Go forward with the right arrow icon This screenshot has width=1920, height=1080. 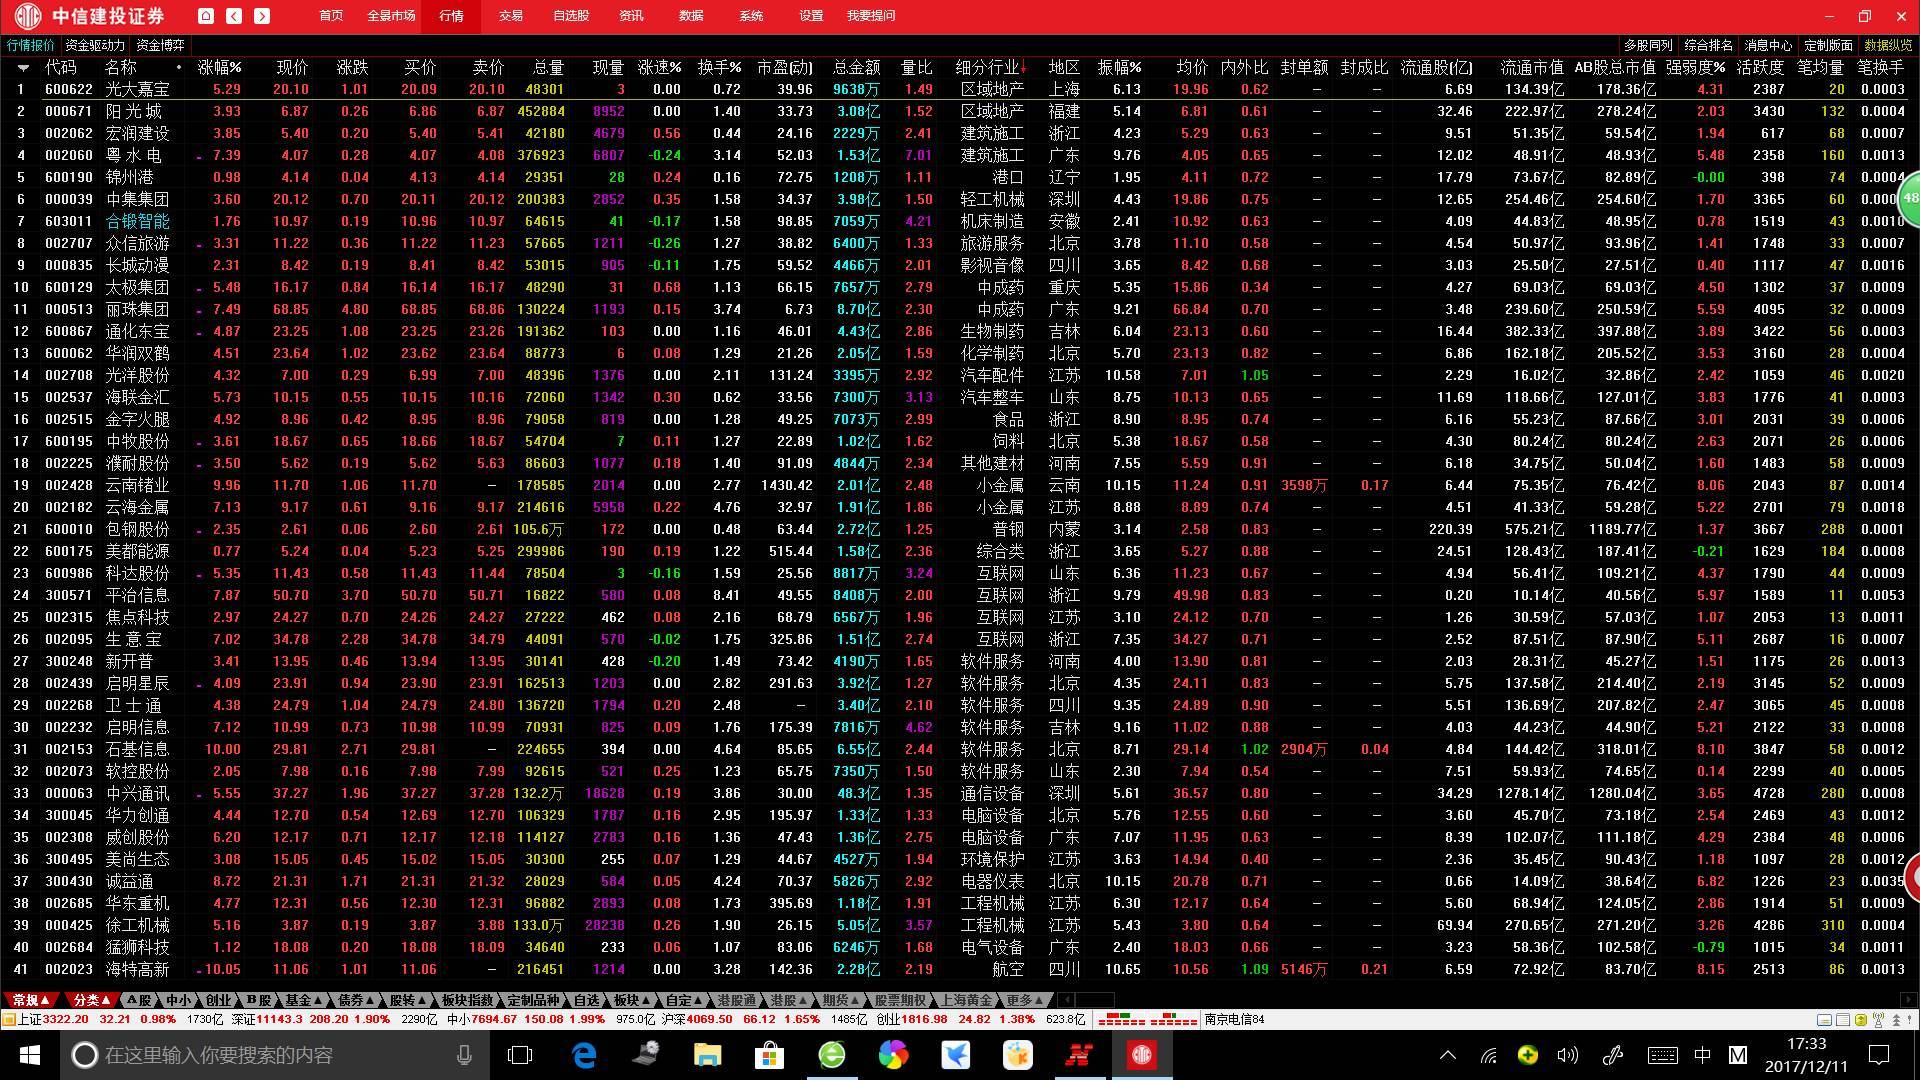tap(262, 16)
